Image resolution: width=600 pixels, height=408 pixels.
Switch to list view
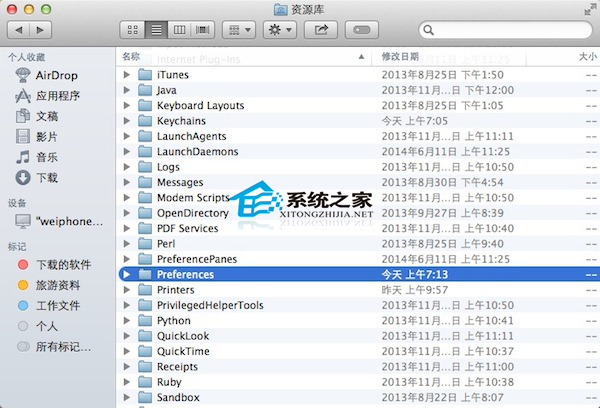pyautogui.click(x=156, y=30)
